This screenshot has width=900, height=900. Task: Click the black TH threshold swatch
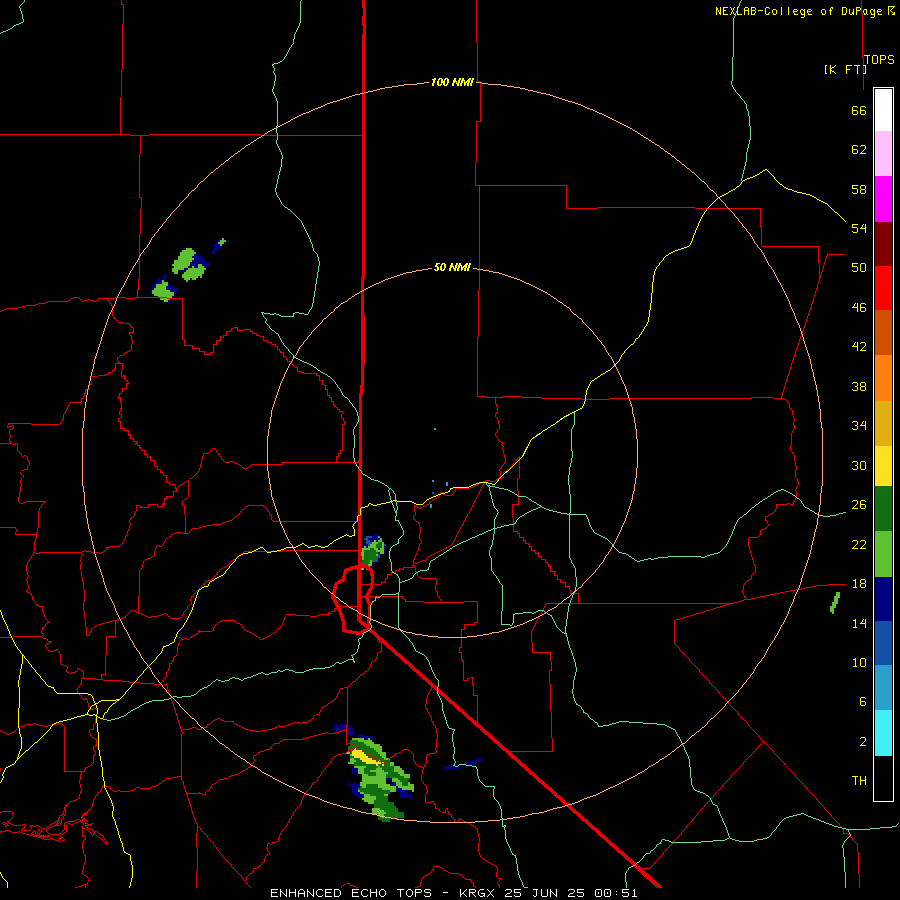(883, 778)
